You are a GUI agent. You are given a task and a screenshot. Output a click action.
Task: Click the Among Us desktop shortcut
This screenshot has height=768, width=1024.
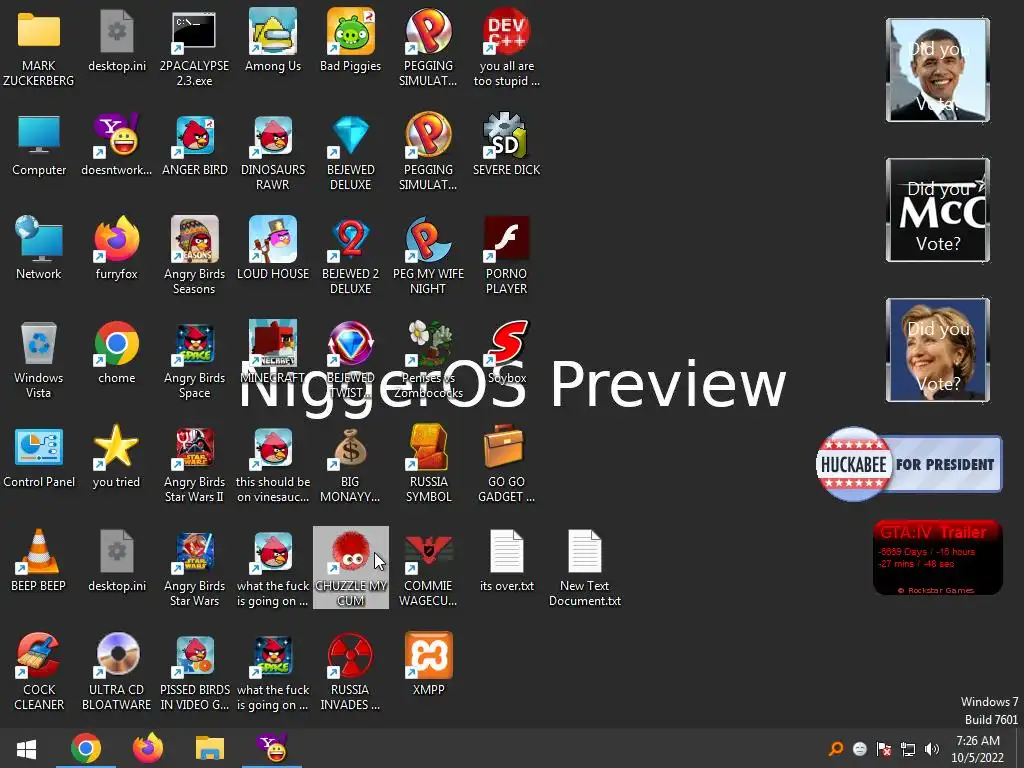[273, 31]
